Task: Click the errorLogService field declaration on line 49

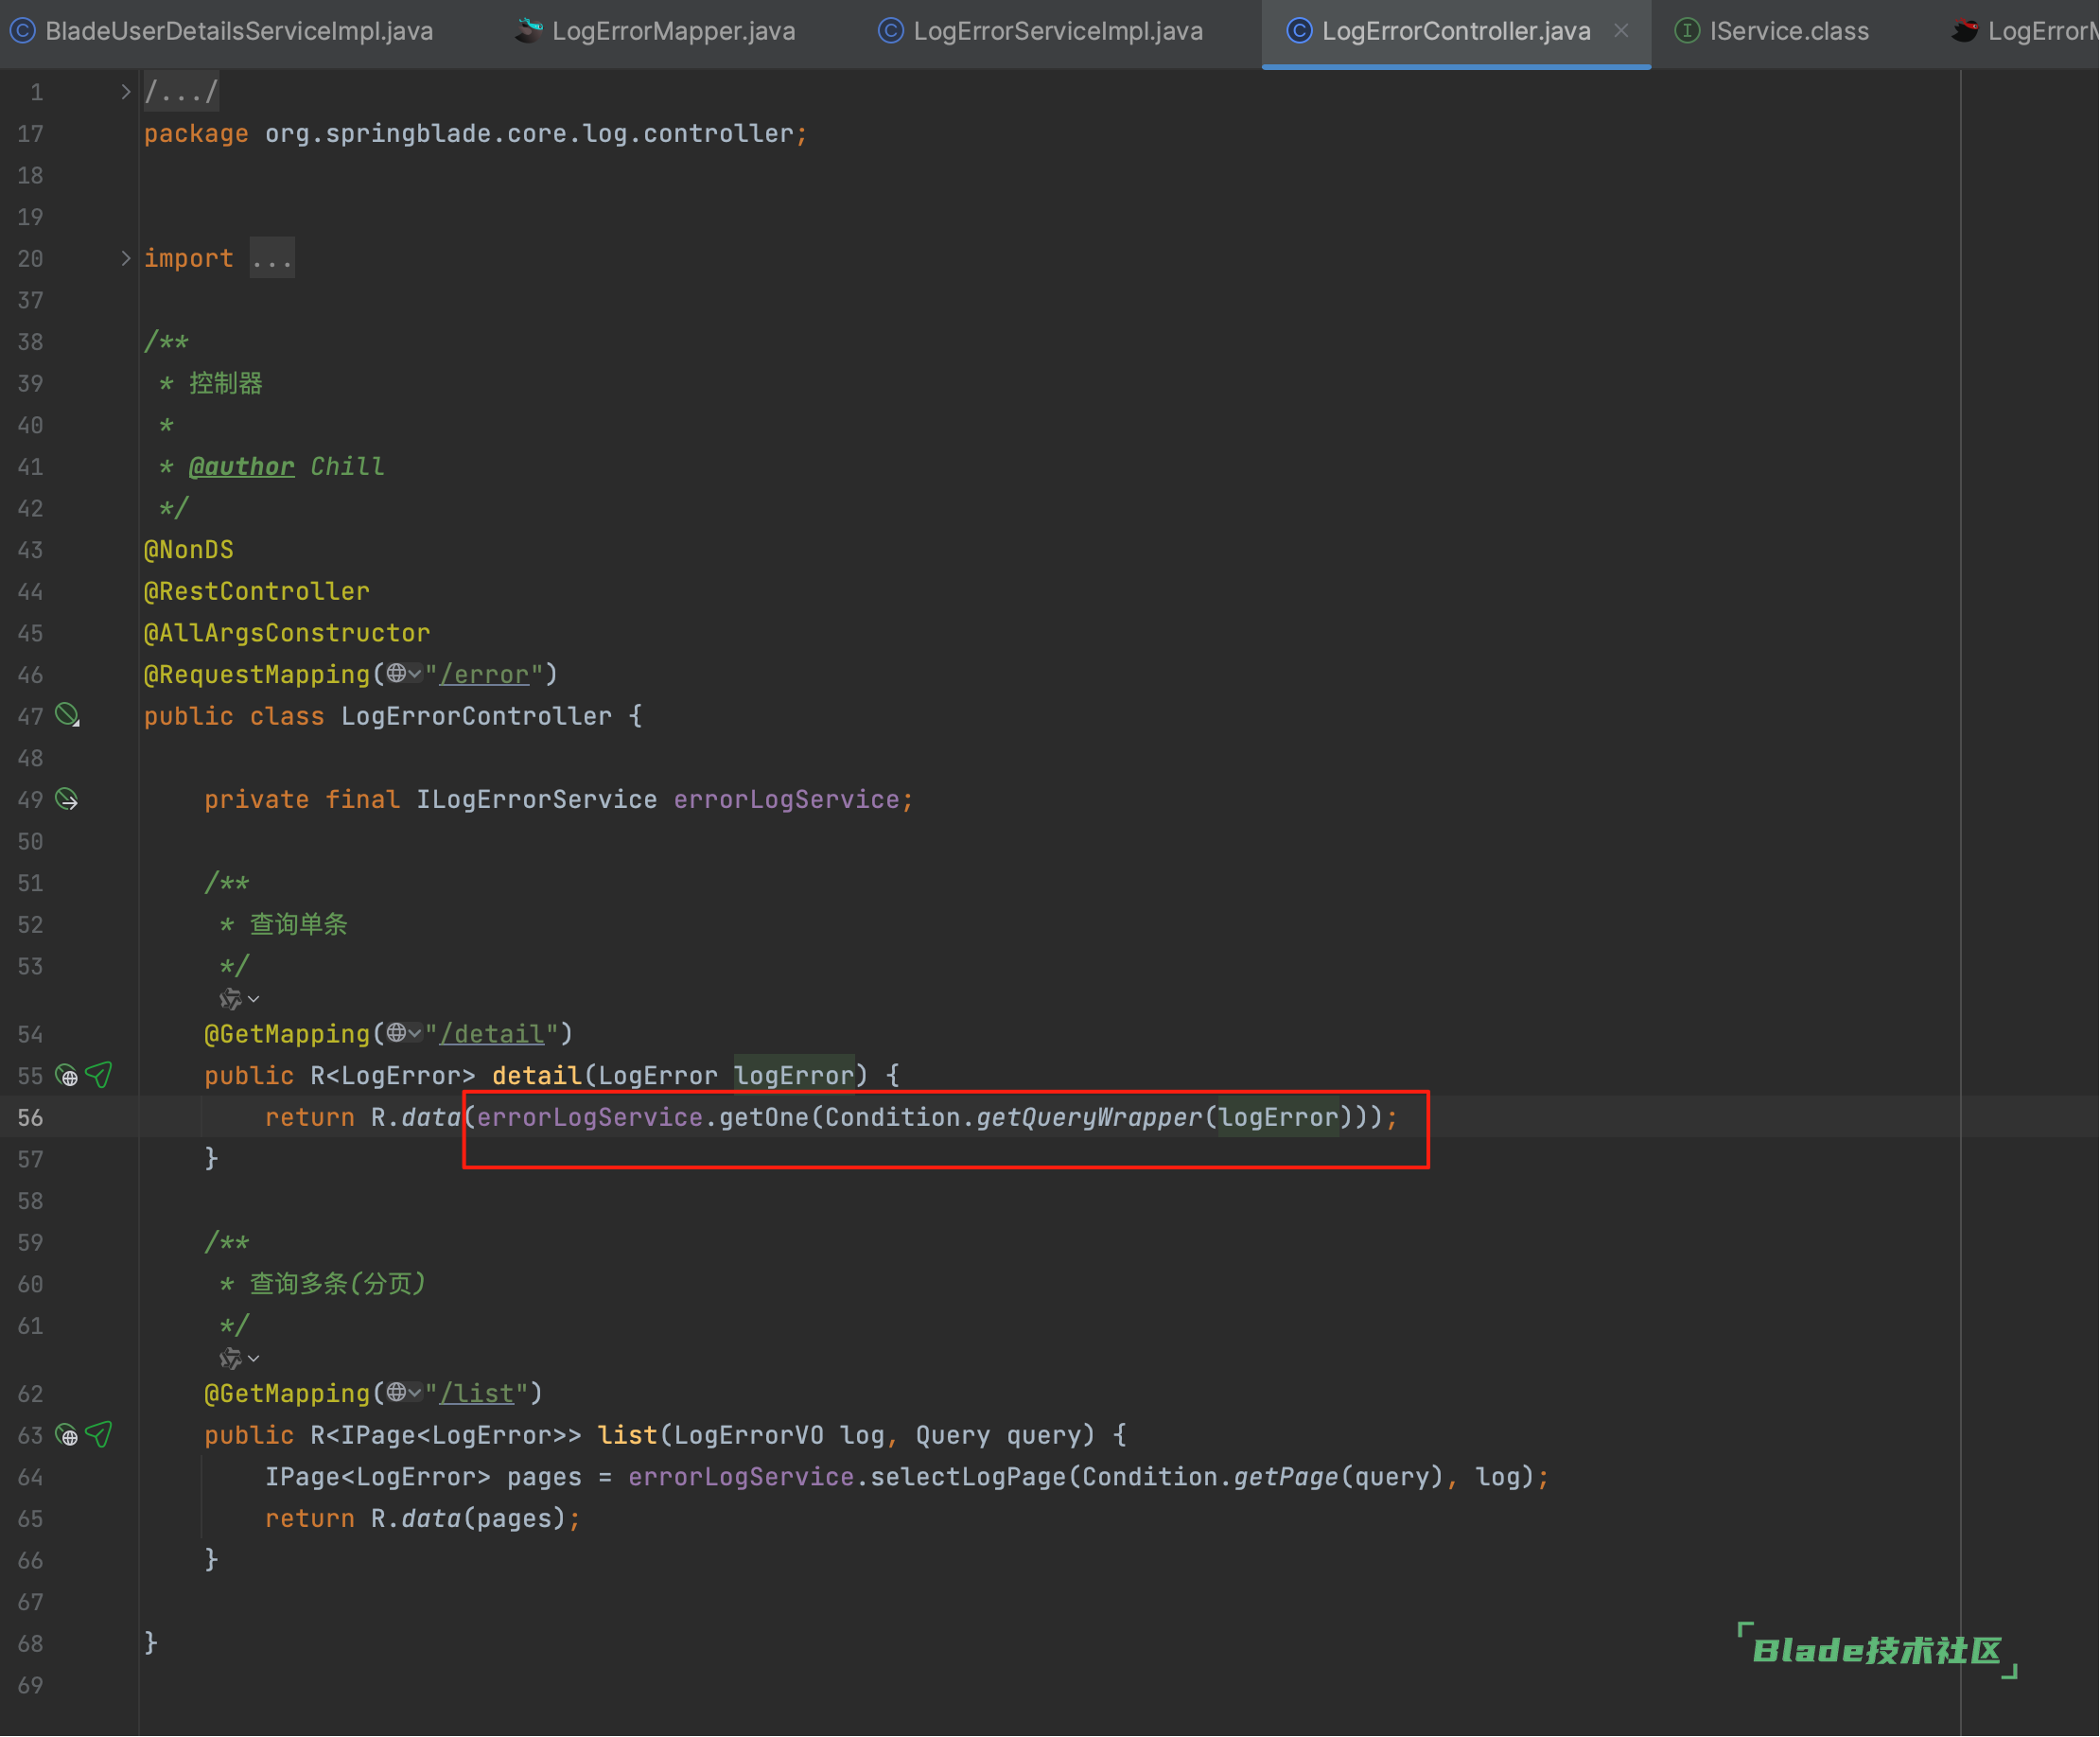Action: [786, 800]
